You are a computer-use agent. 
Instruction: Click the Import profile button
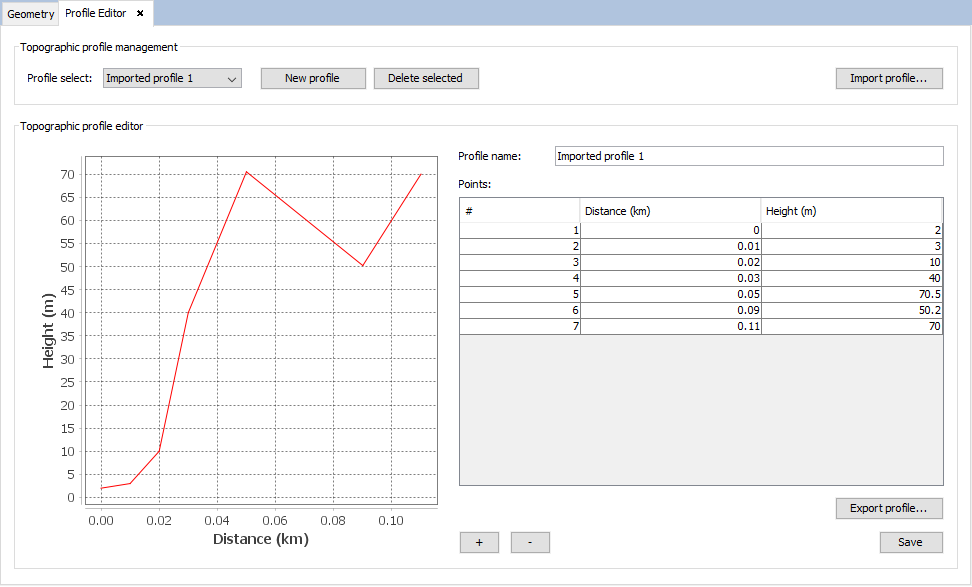(889, 78)
